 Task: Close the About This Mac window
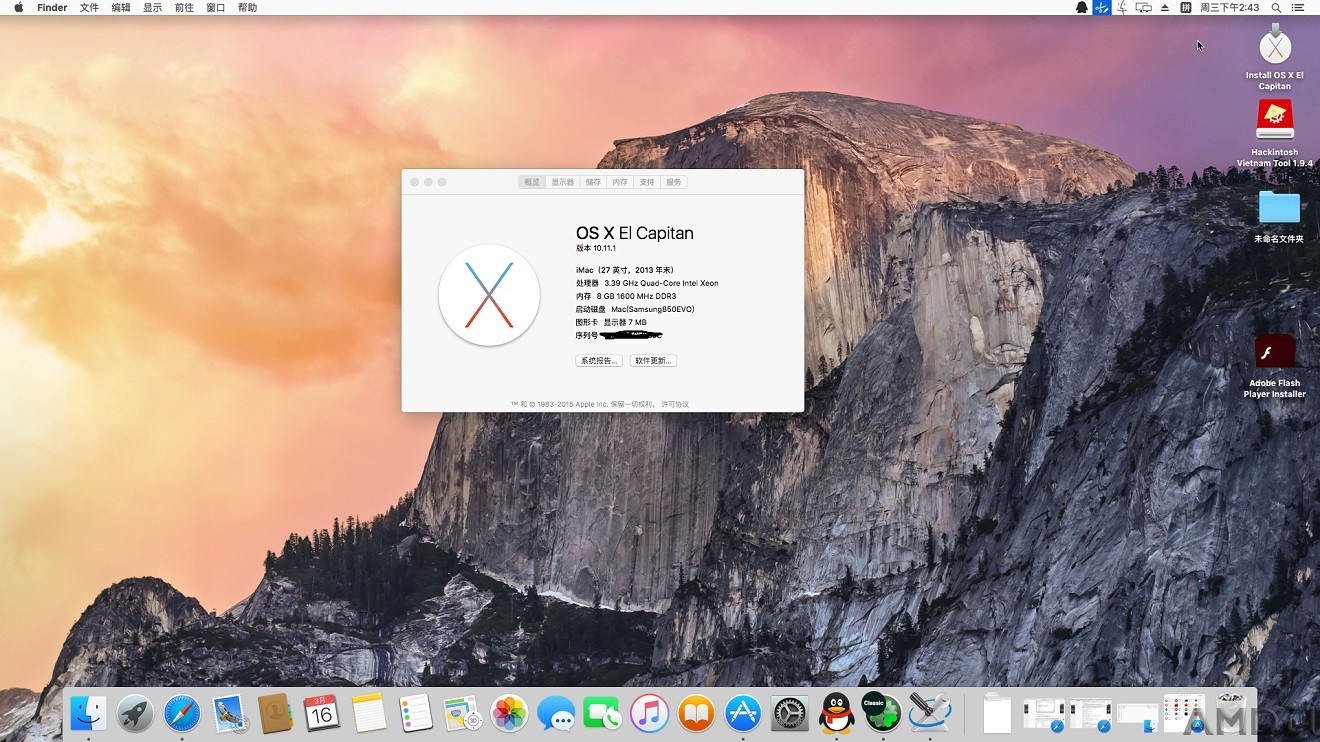(414, 182)
